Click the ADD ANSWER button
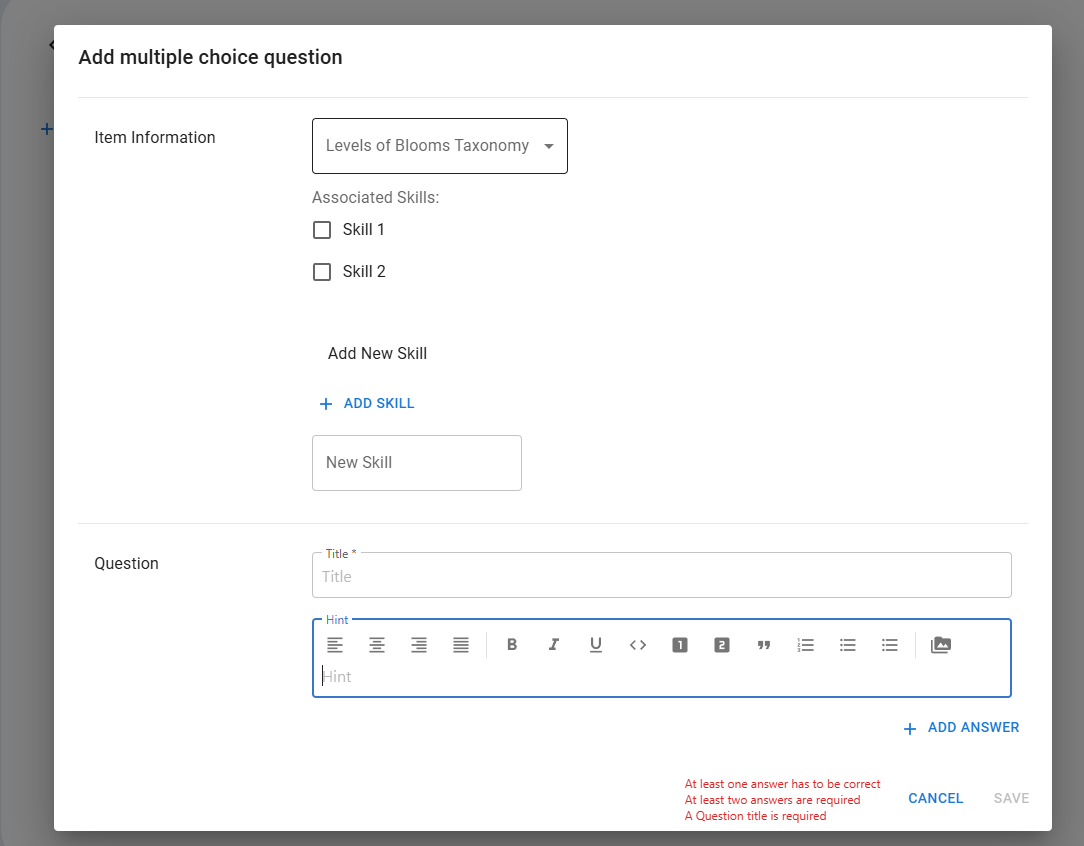The image size is (1084, 846). [x=962, y=728]
